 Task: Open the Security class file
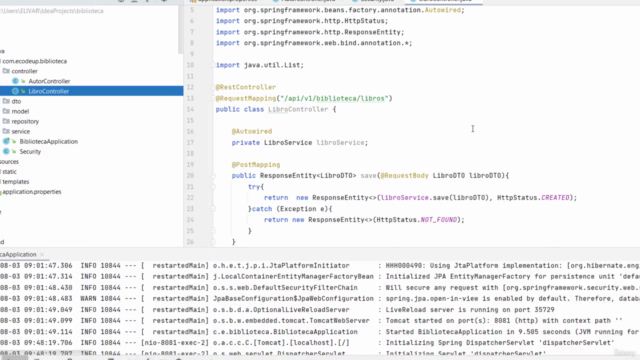tap(30, 151)
